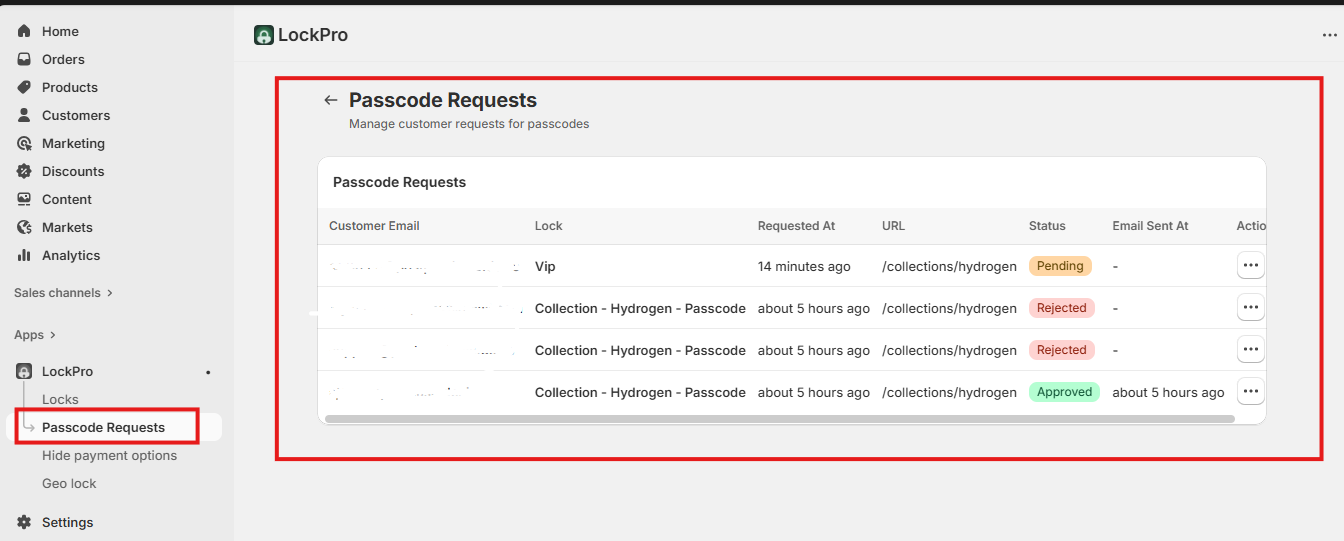Click the pin dot next to LockPro
1344x541 pixels.
208,372
